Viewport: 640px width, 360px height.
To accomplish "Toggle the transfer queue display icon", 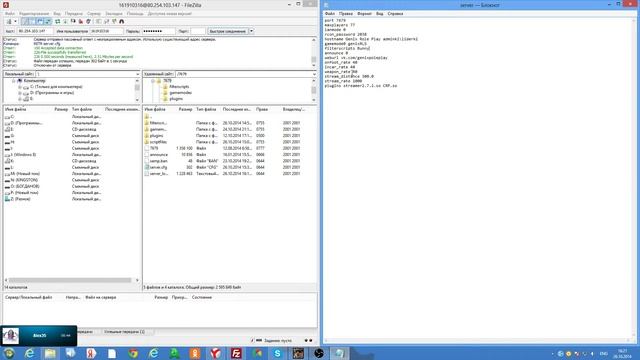I will click(48, 21).
